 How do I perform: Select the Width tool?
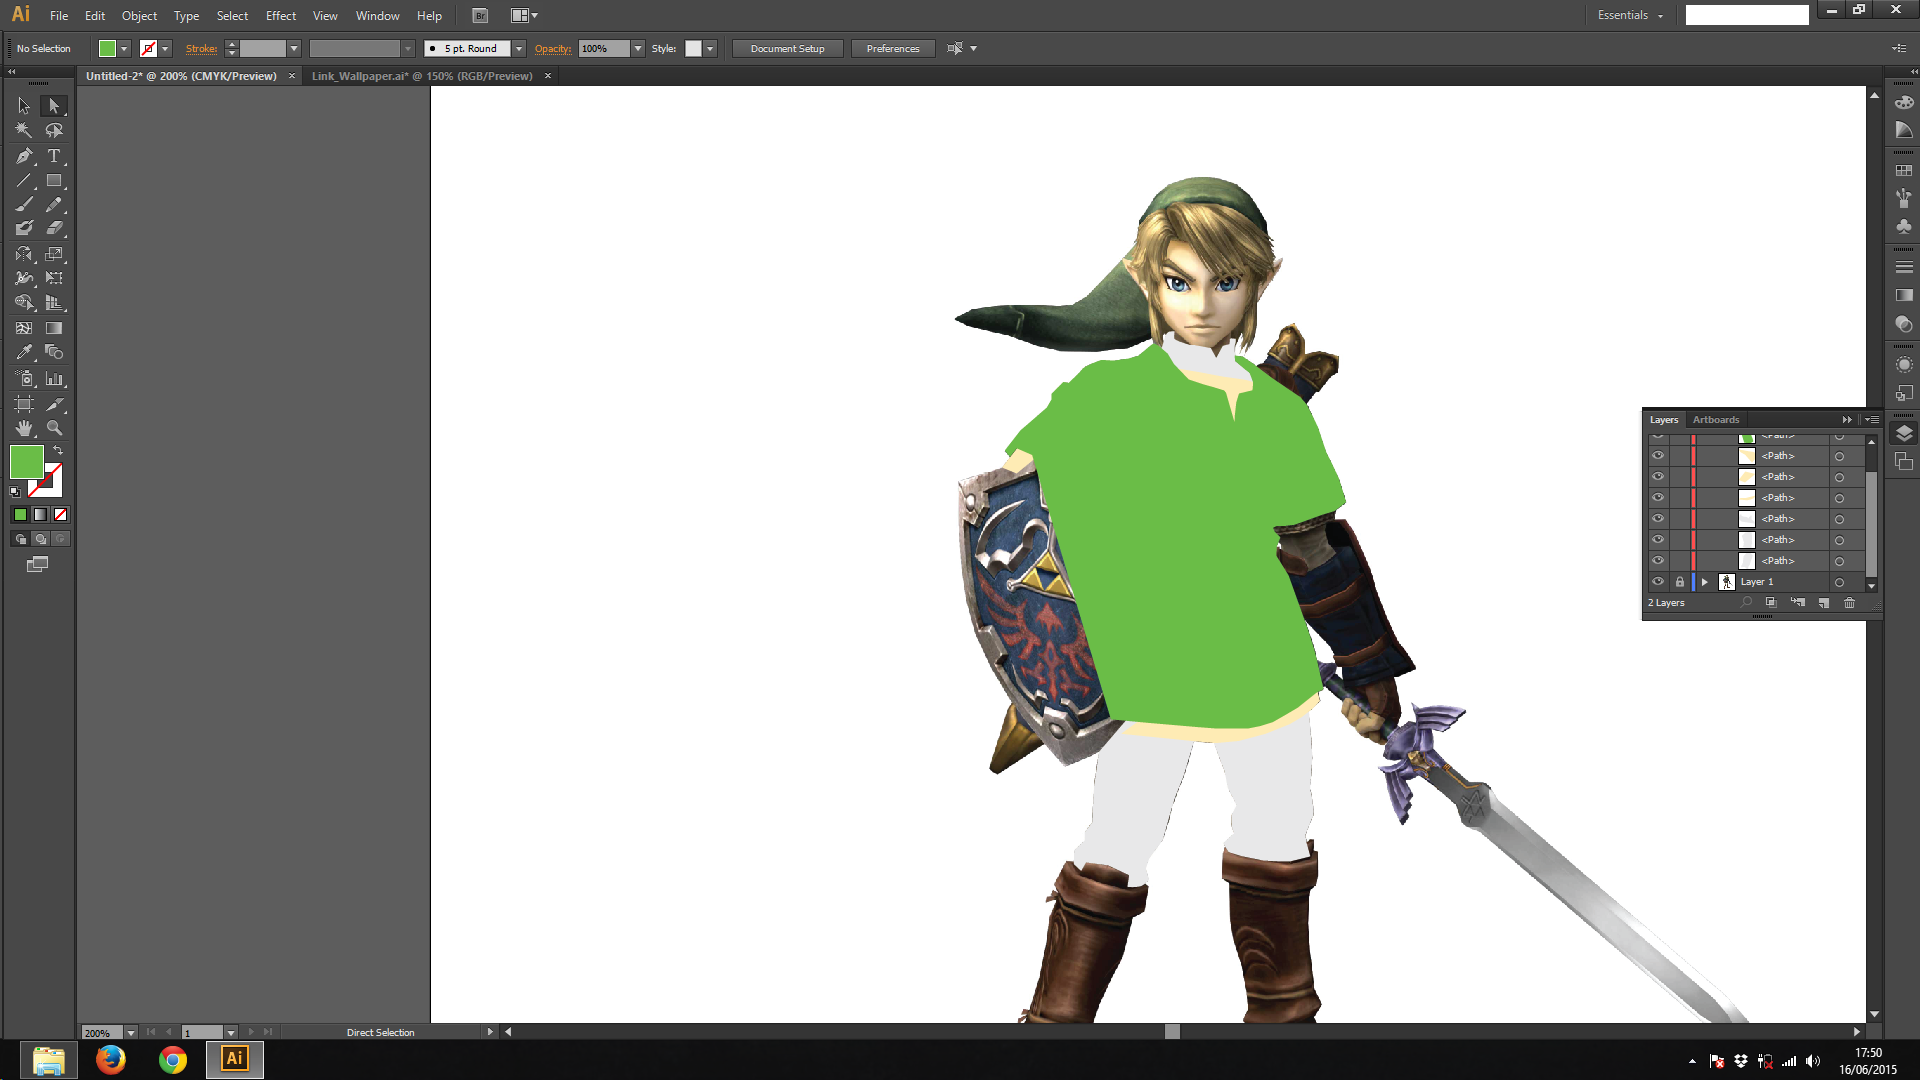tap(24, 278)
